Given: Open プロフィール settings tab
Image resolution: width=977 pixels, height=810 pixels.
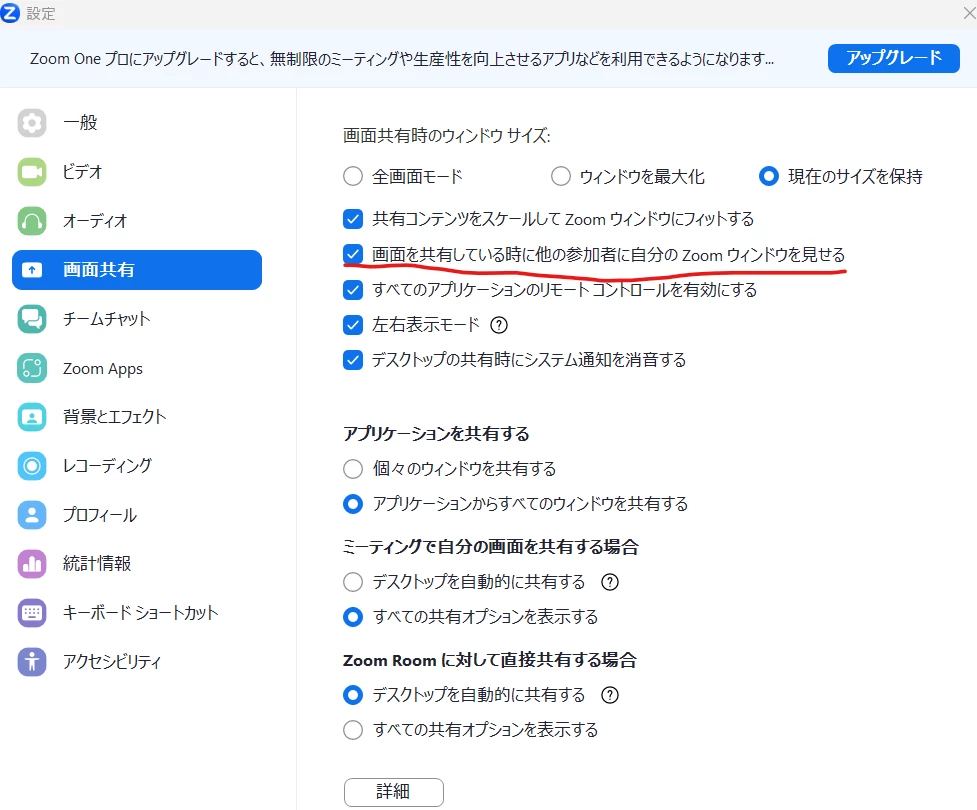Looking at the screenshot, I should (x=136, y=515).
